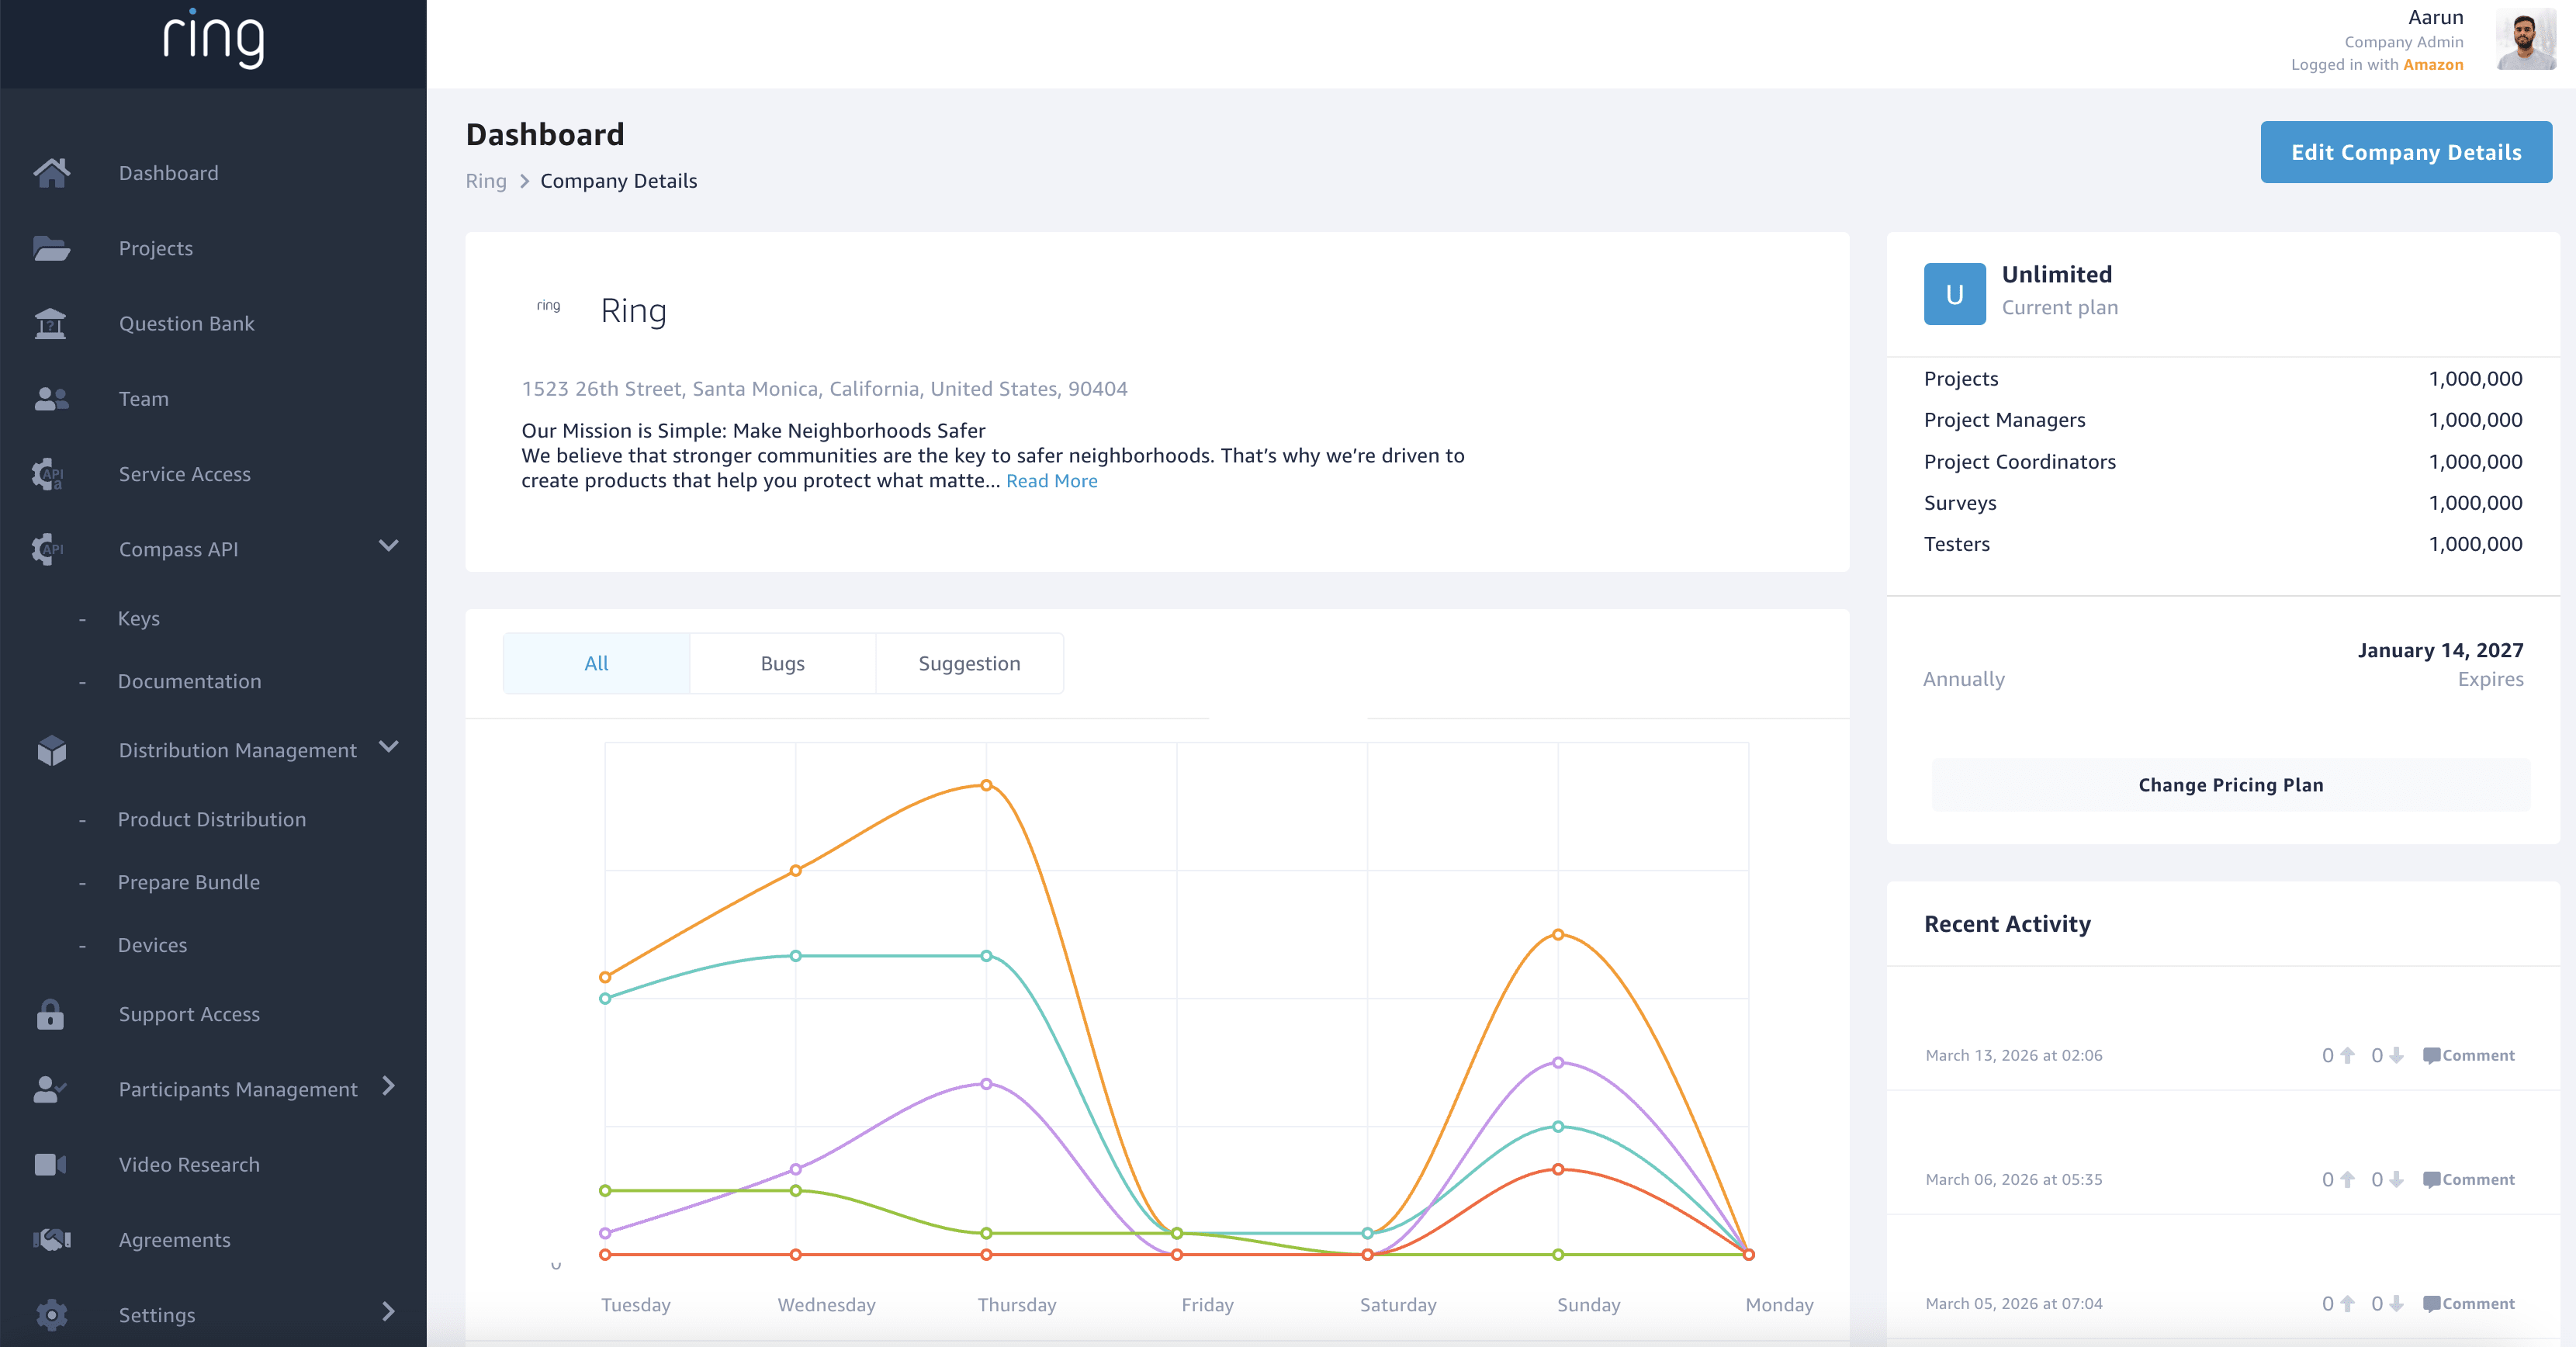Click the orange line's Sunday peak point
This screenshot has width=2576, height=1347.
coord(1558,934)
